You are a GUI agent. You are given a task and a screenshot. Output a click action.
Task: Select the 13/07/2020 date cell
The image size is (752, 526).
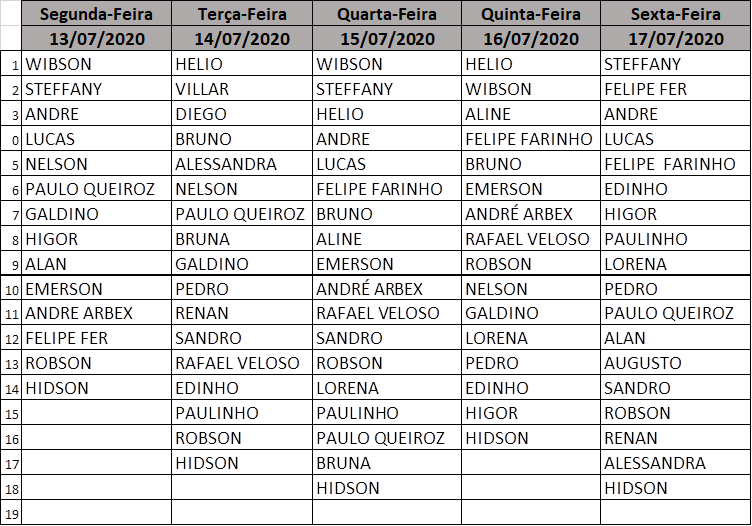pos(96,38)
